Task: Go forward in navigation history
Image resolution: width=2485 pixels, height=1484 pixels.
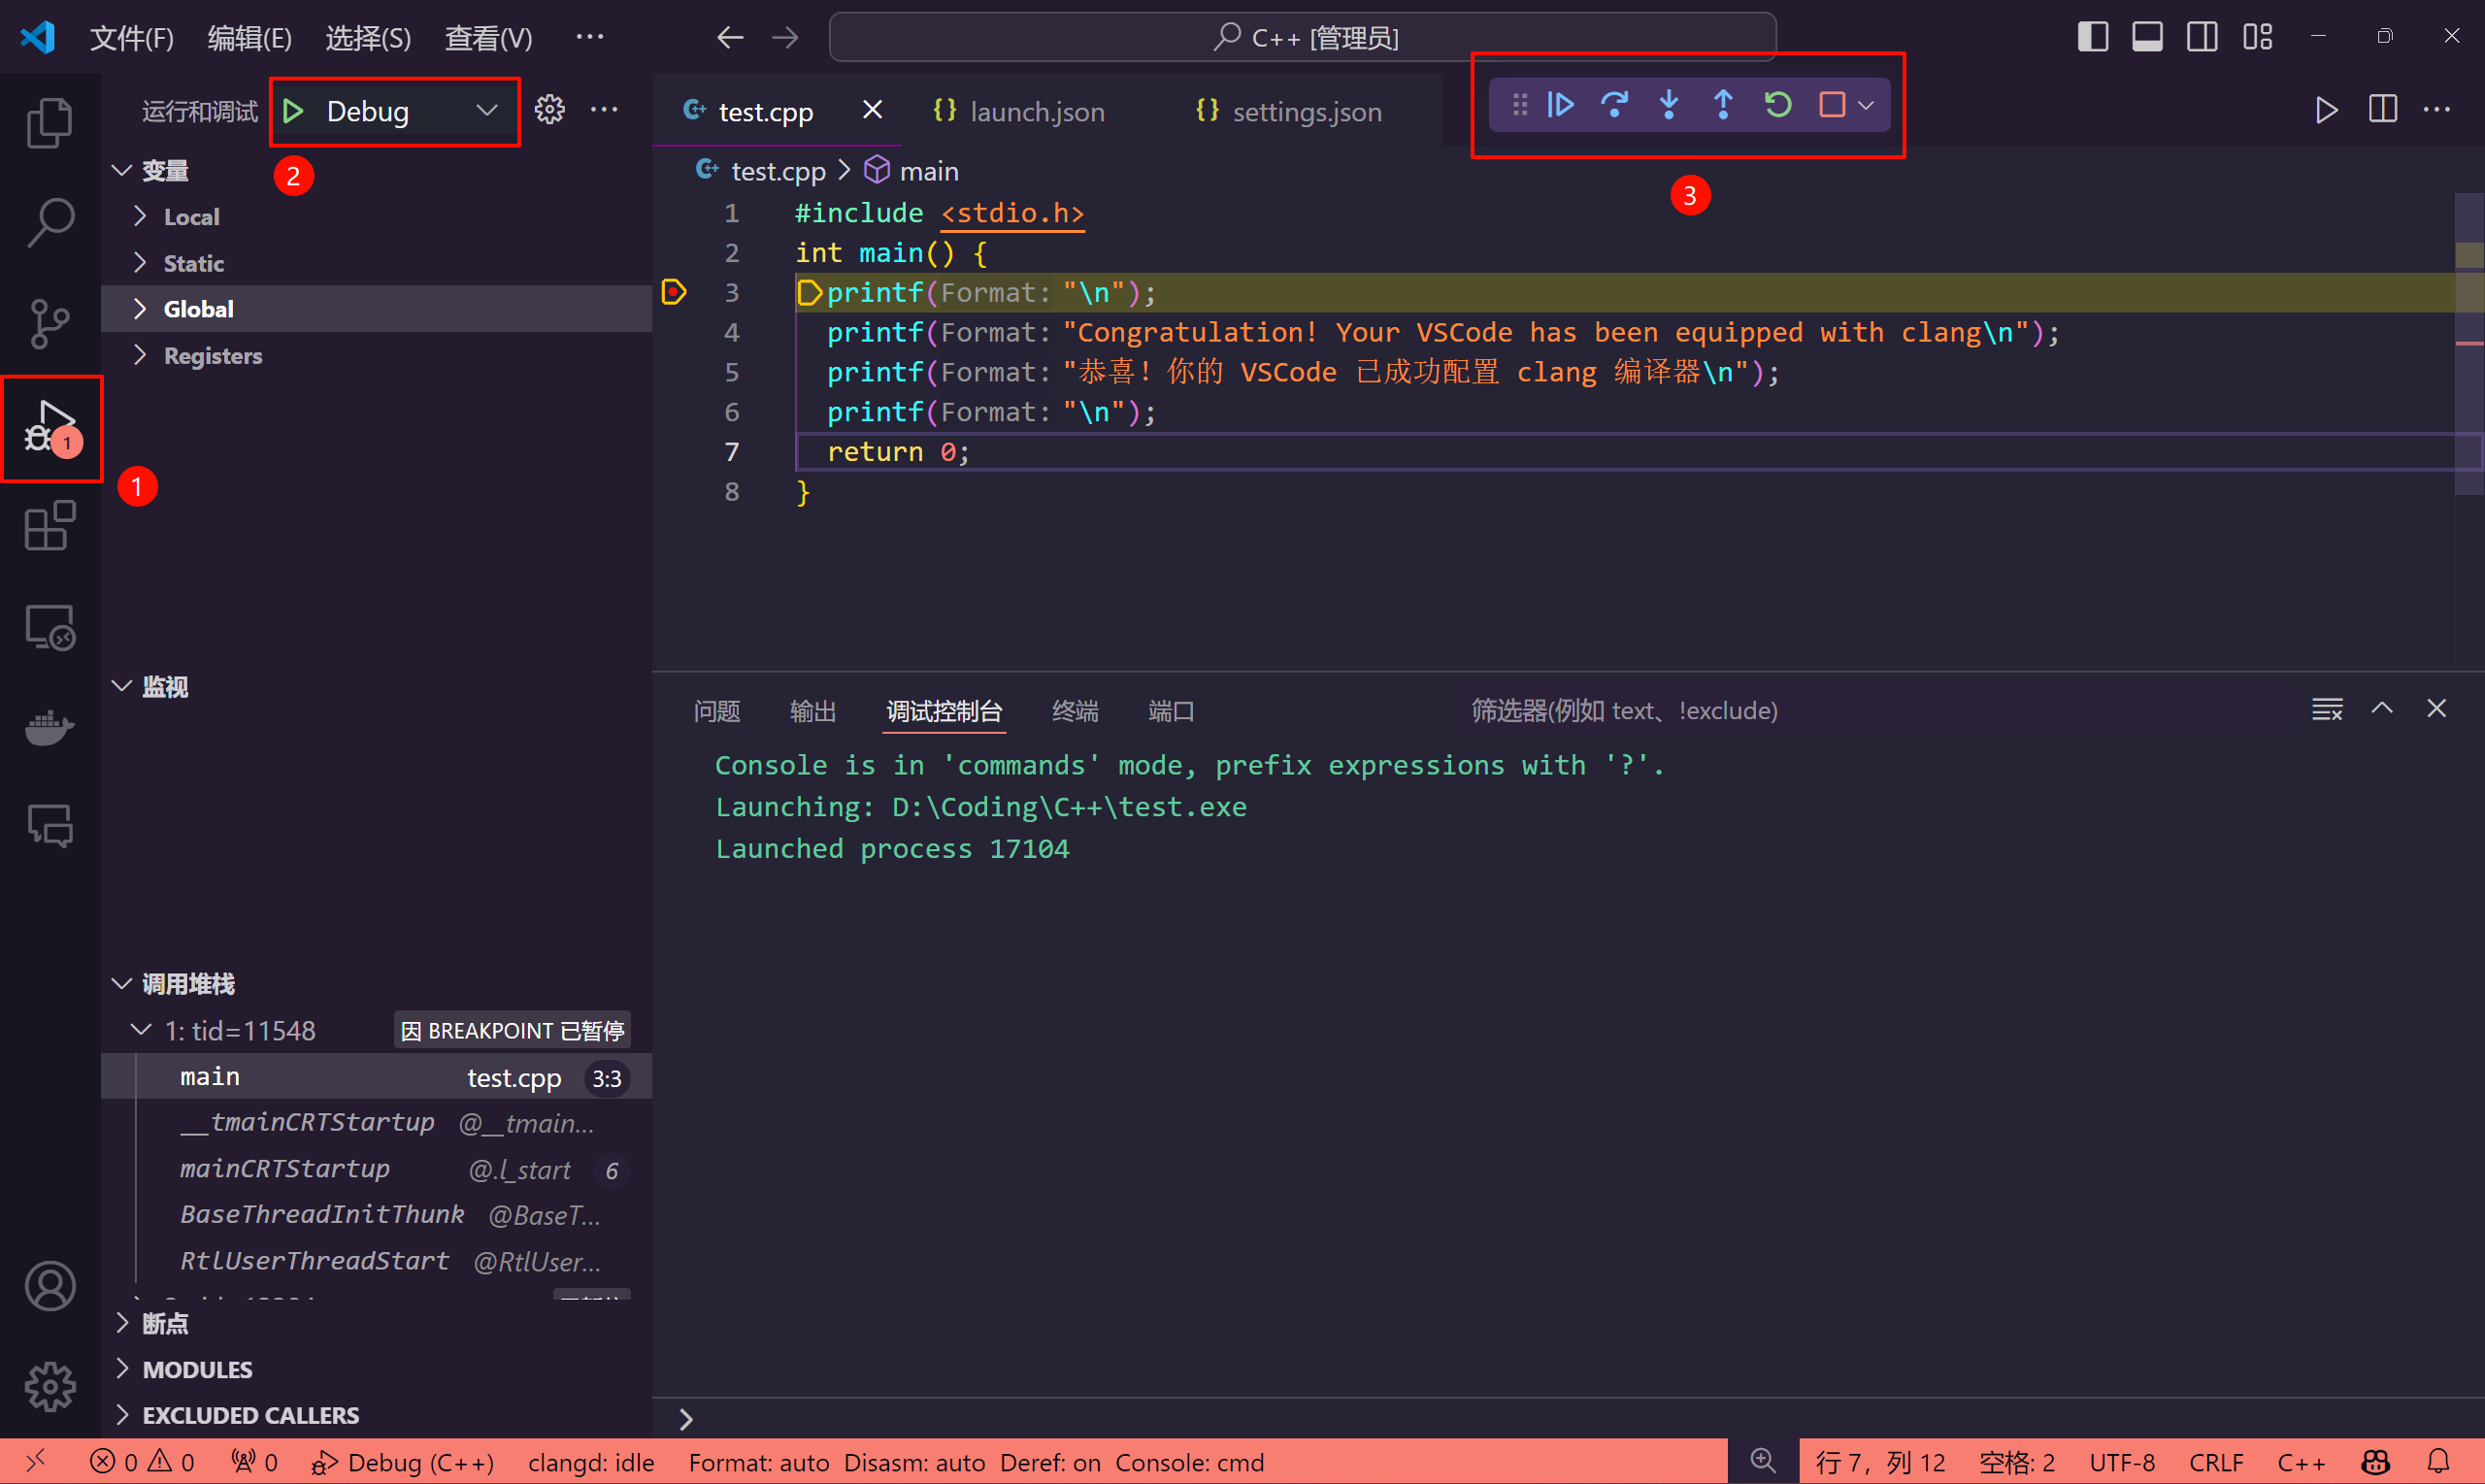Action: 785,37
